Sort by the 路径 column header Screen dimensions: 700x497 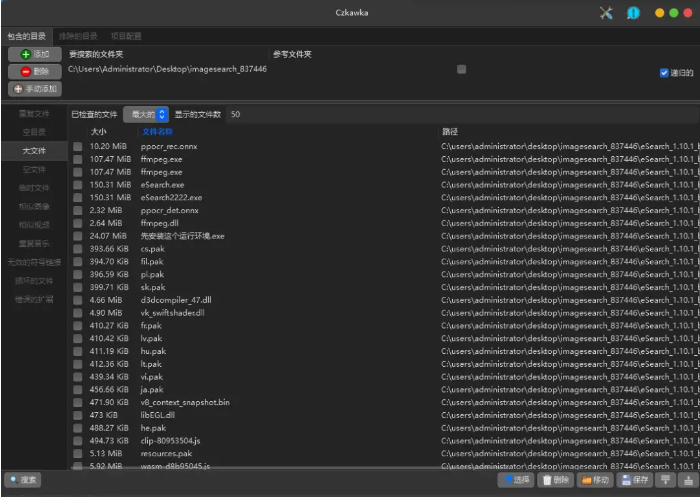pos(450,132)
